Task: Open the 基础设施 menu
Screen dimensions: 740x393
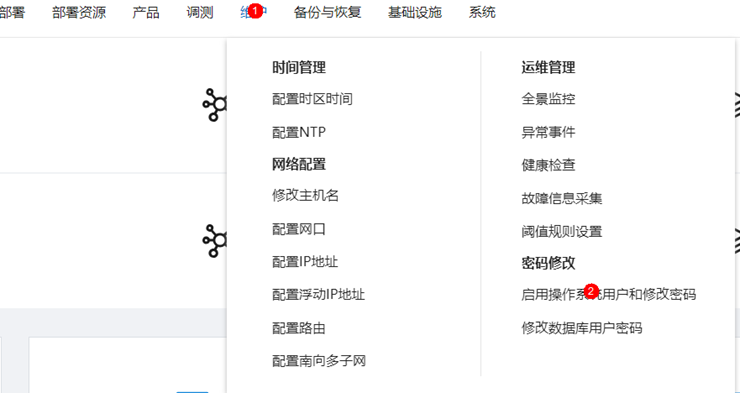Action: (414, 12)
